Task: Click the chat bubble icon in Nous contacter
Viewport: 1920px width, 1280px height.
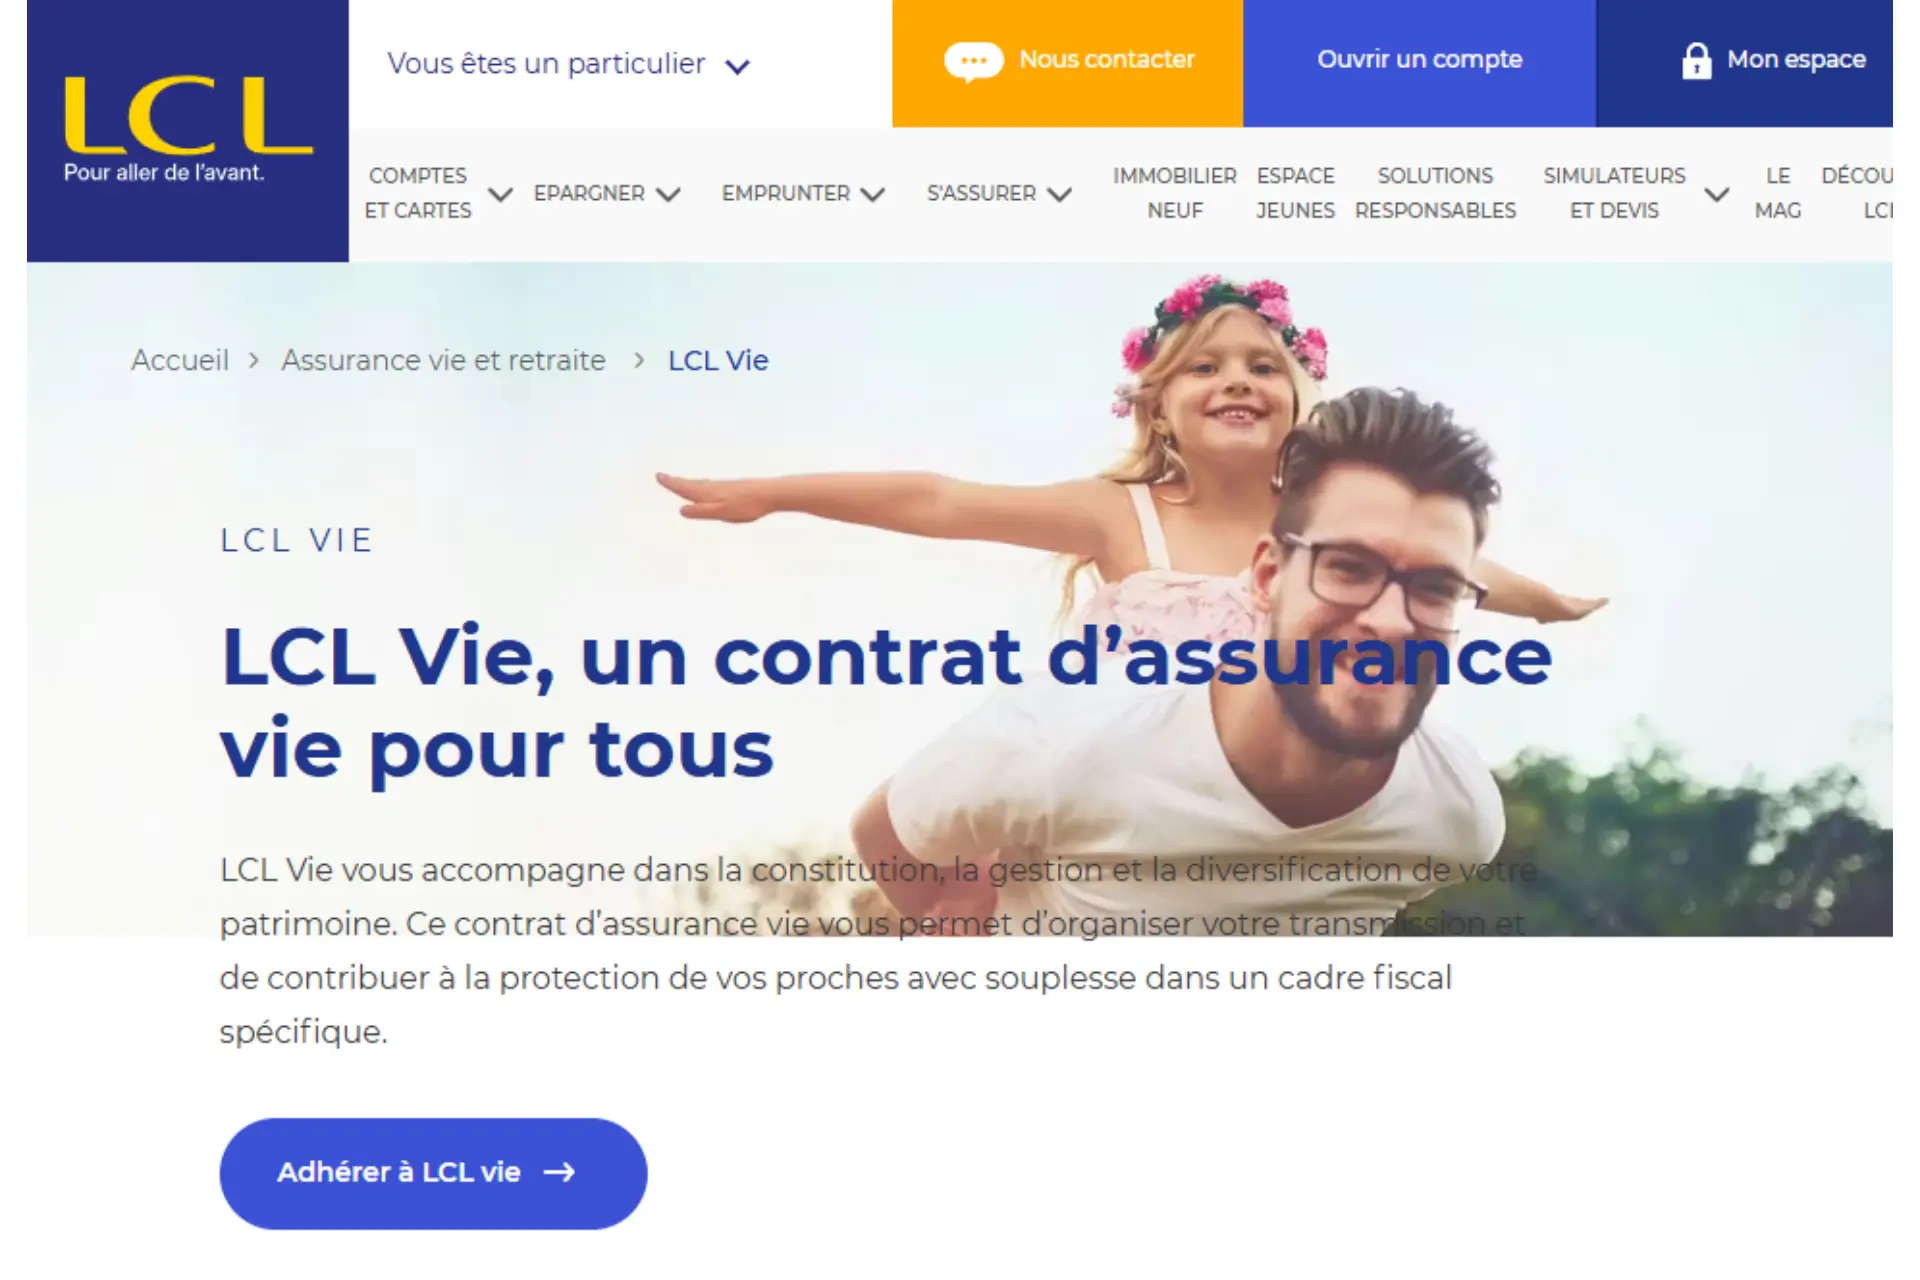Action: click(973, 62)
